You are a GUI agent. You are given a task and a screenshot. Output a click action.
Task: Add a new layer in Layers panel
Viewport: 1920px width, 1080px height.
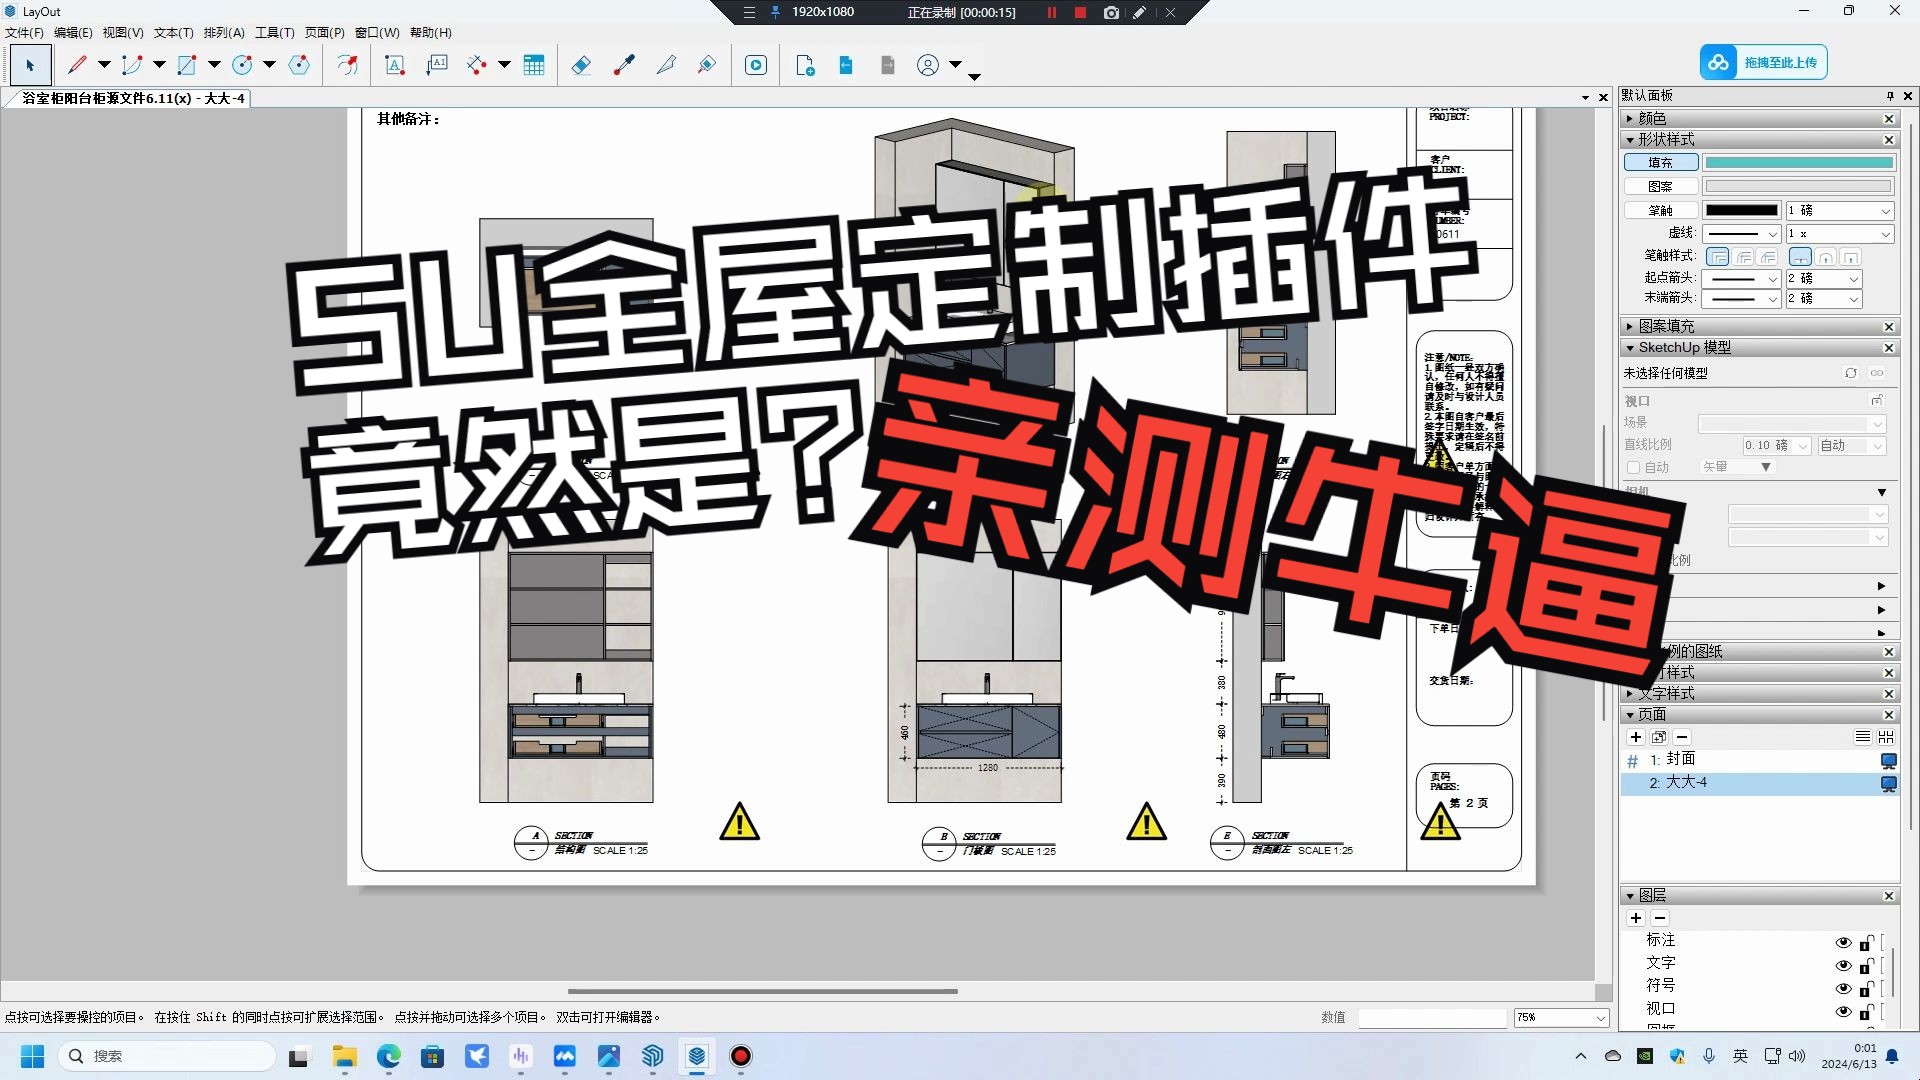point(1636,918)
